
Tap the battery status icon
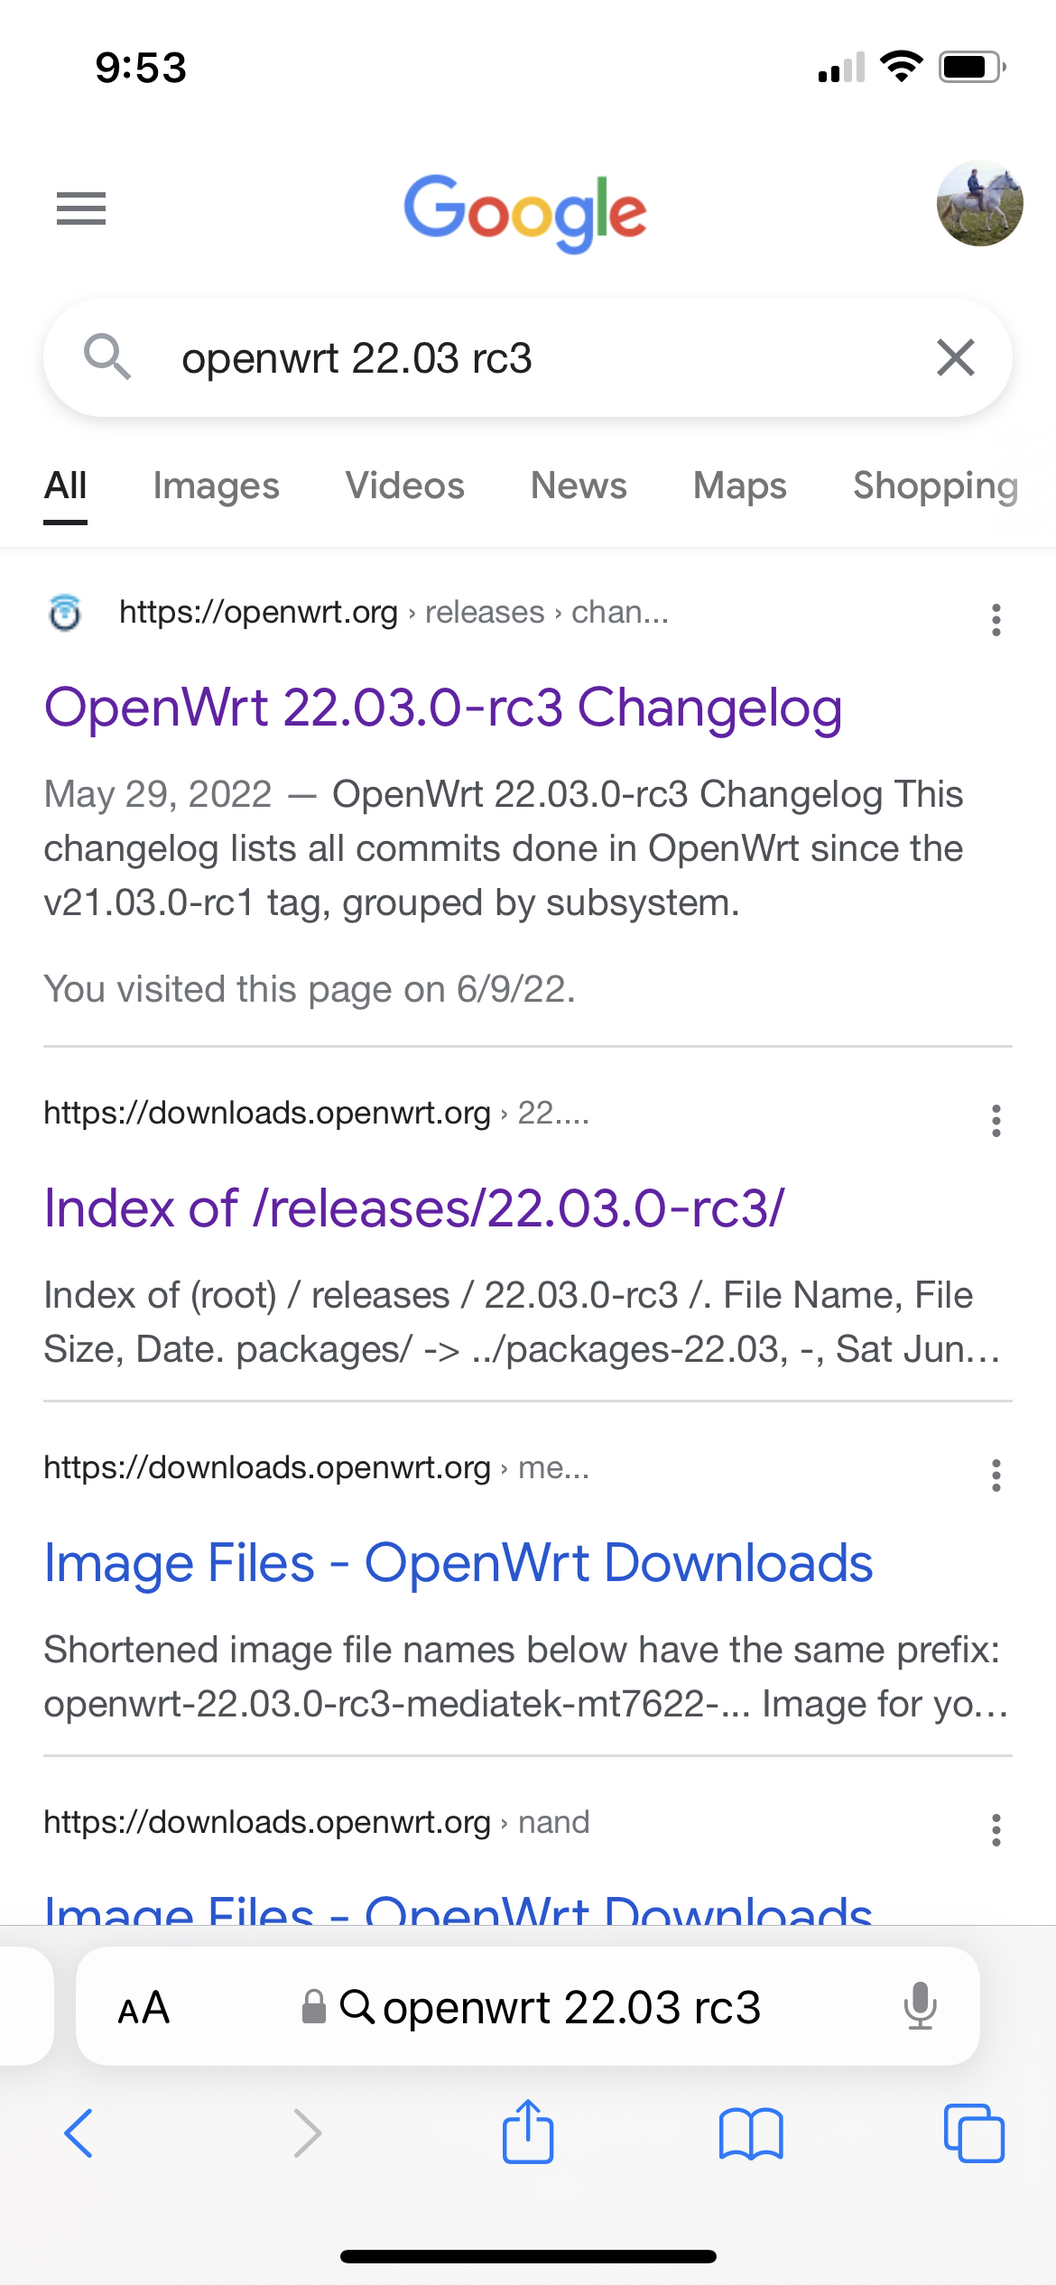point(972,67)
